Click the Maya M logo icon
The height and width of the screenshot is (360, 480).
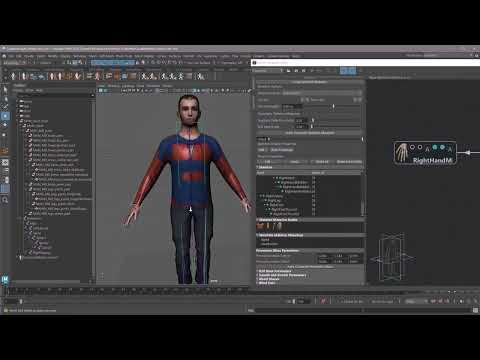5,279
